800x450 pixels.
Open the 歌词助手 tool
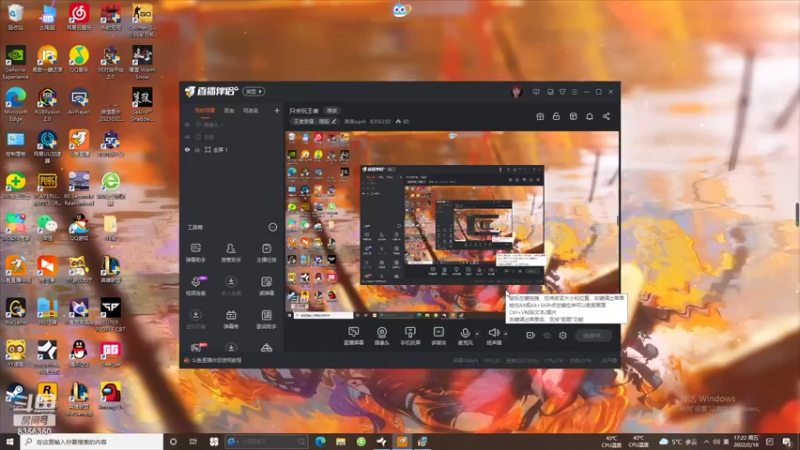click(x=266, y=319)
